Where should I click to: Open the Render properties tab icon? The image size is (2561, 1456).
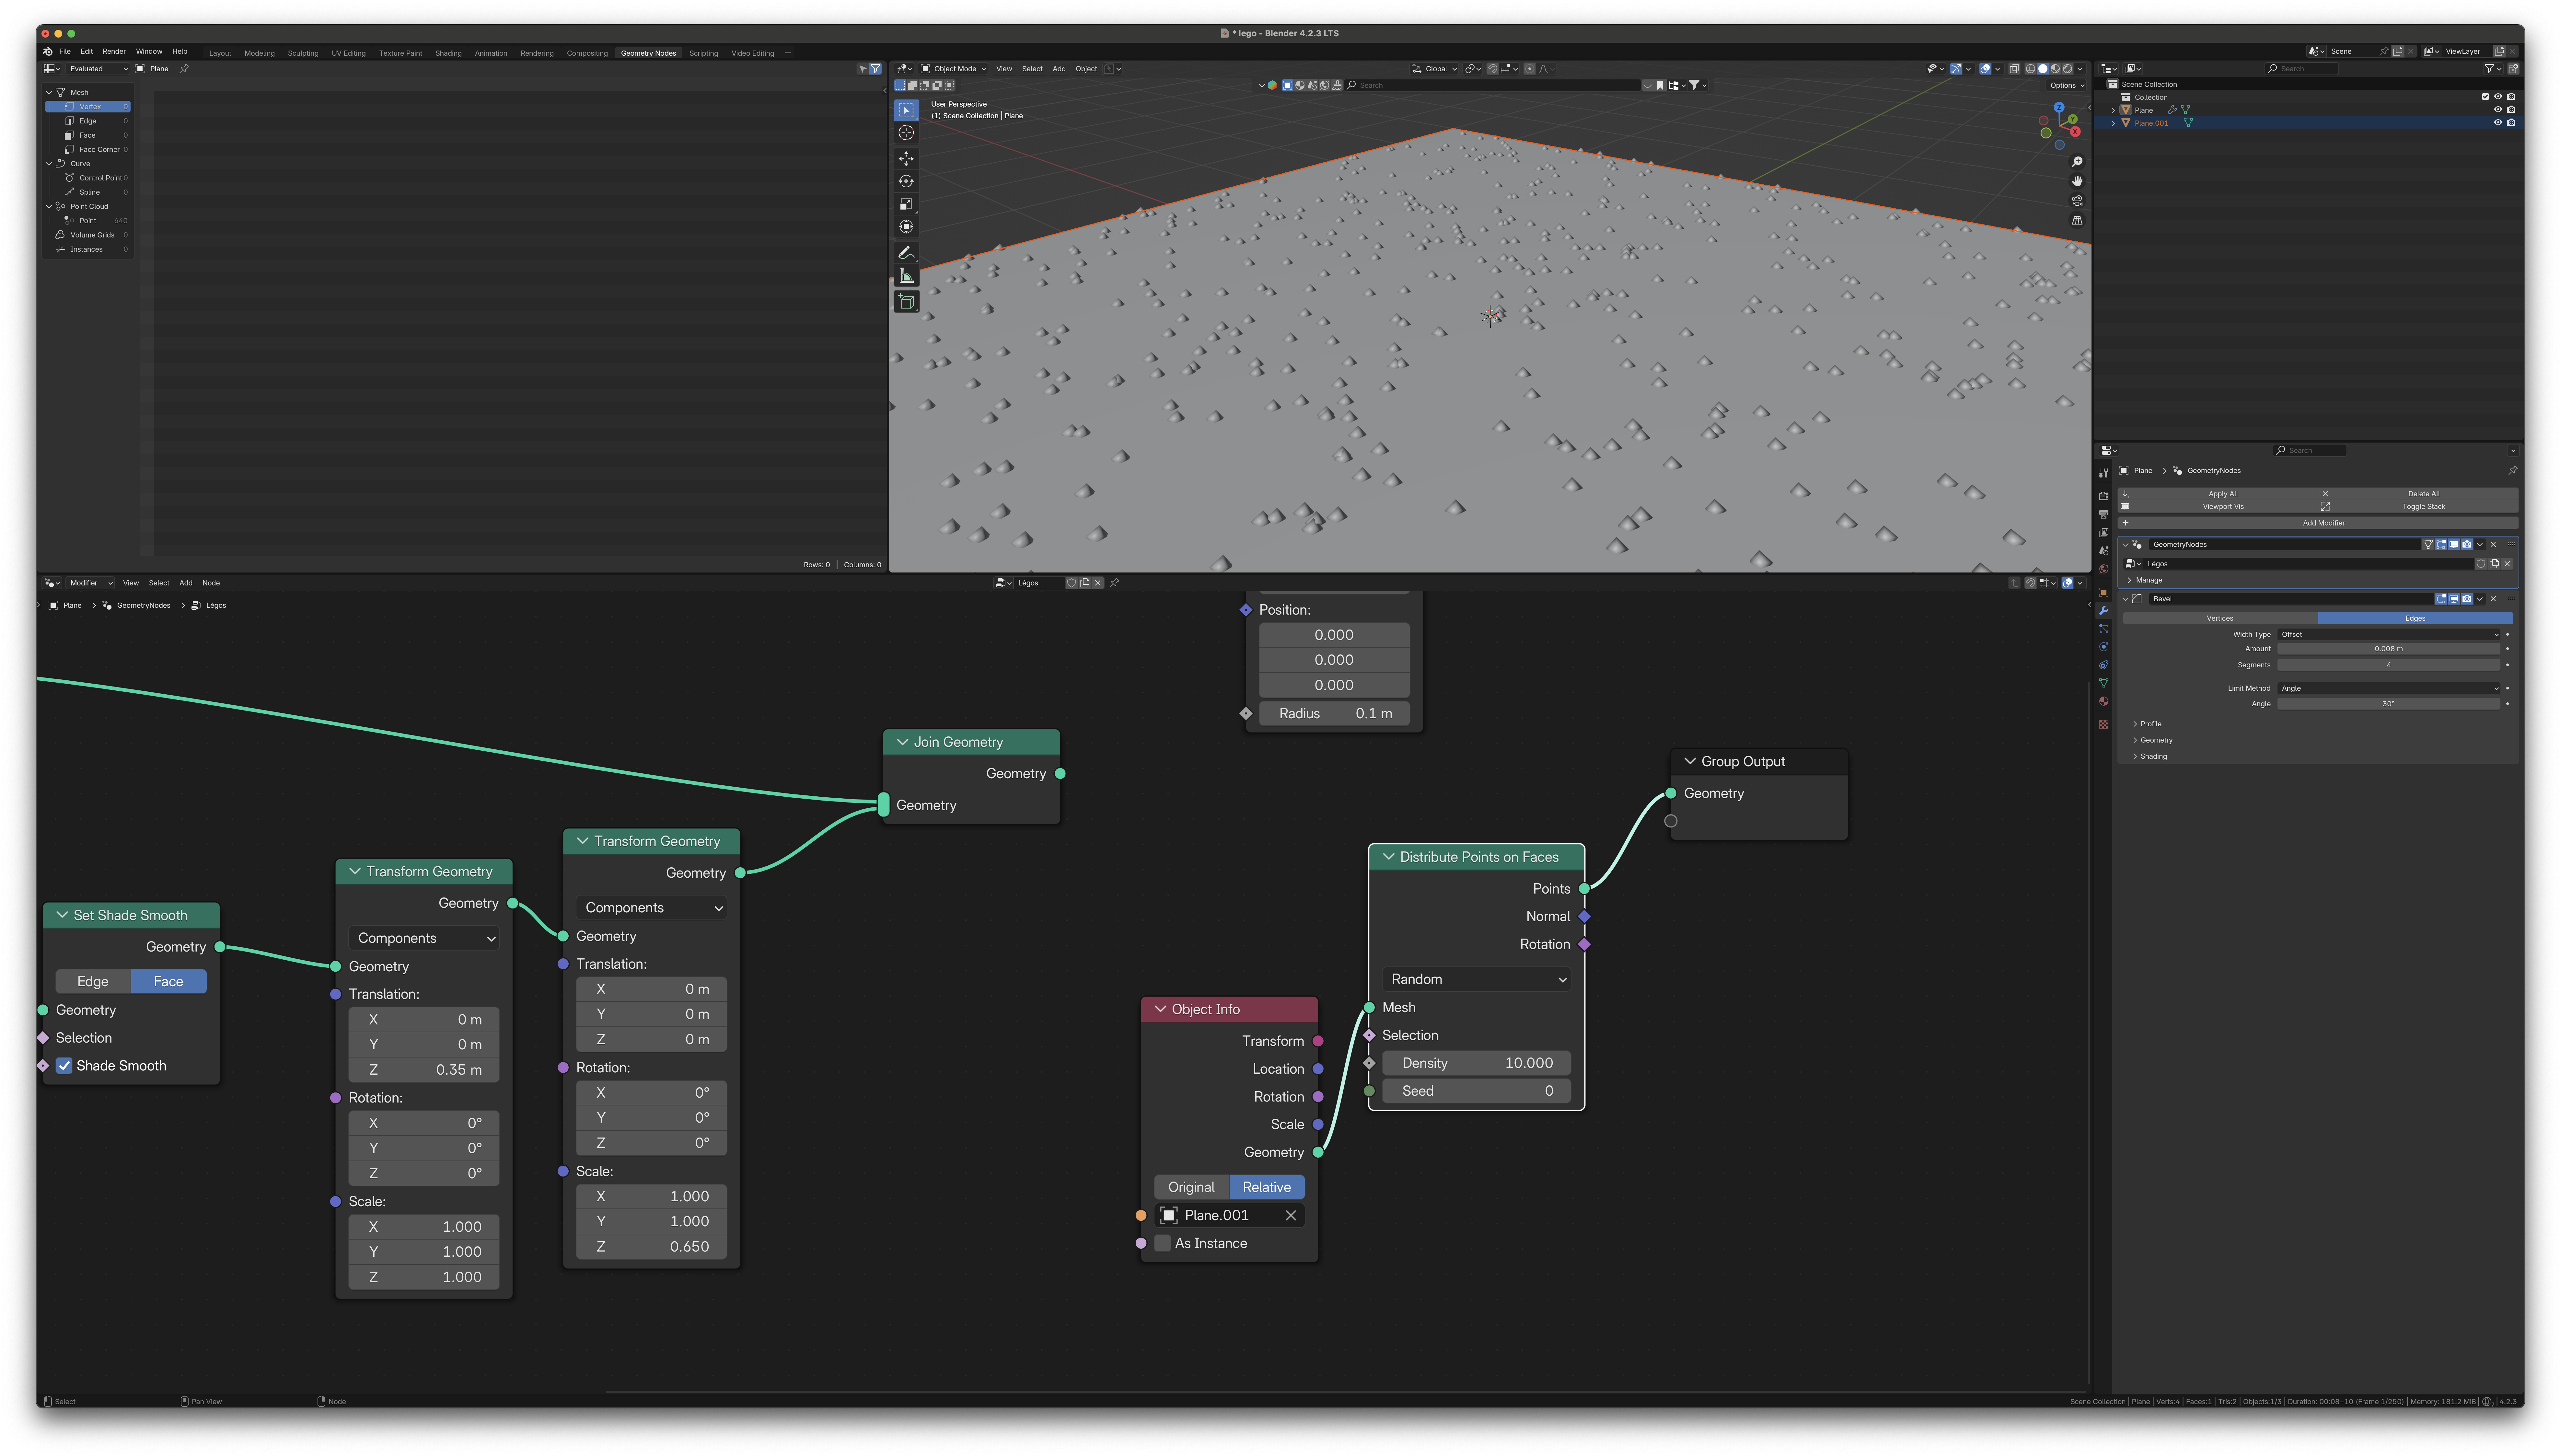tap(2104, 496)
